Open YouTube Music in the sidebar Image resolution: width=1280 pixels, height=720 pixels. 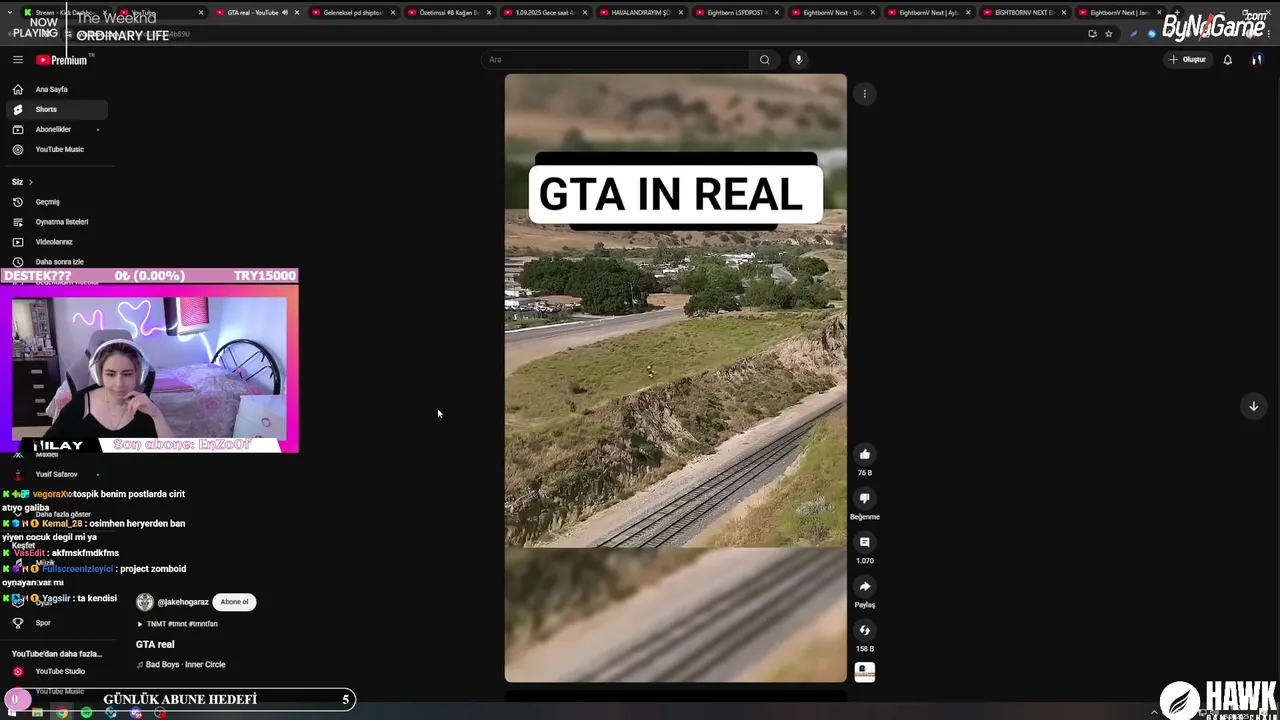click(x=58, y=149)
